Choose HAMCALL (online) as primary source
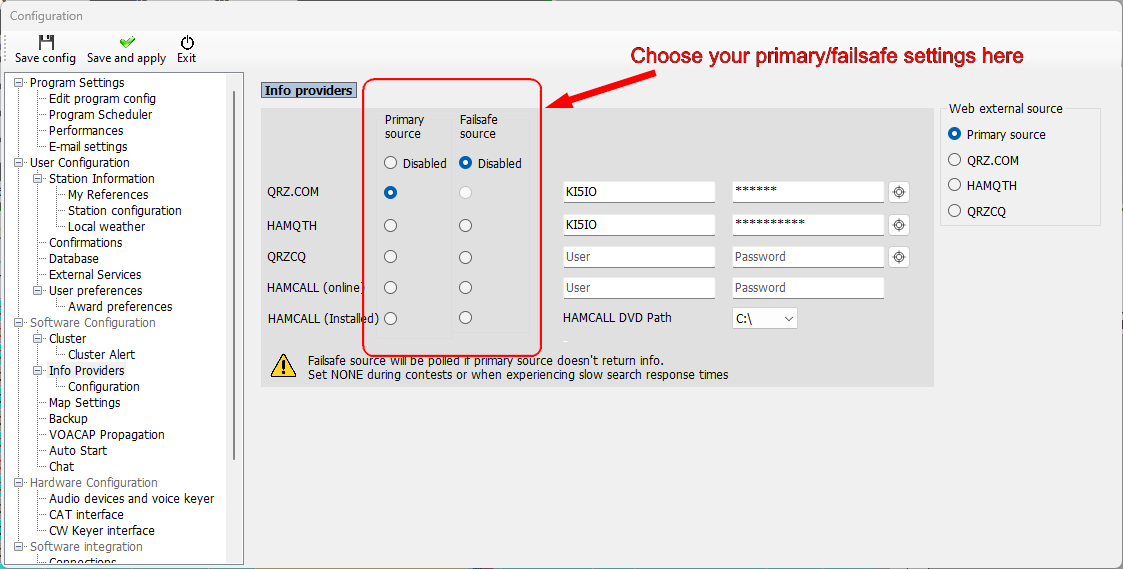Screen dimensions: 1123x569 (x=390, y=287)
